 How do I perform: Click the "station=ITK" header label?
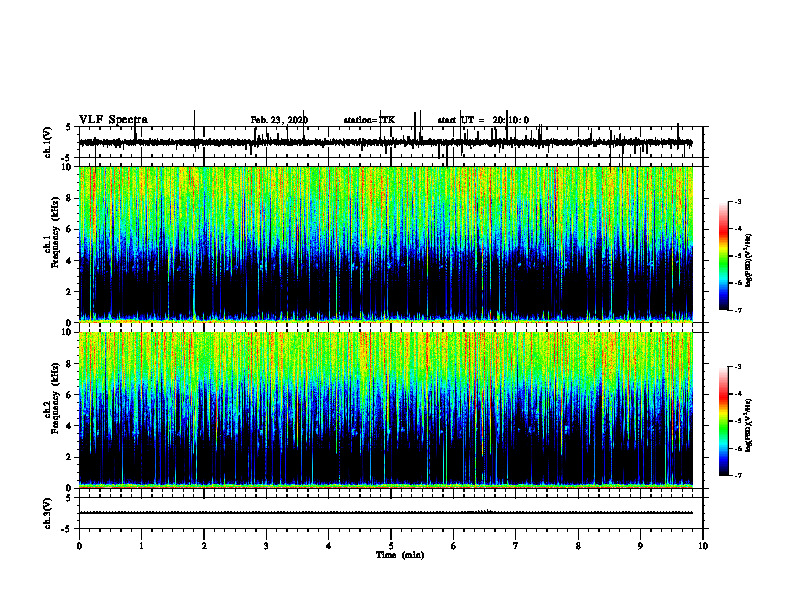click(369, 120)
